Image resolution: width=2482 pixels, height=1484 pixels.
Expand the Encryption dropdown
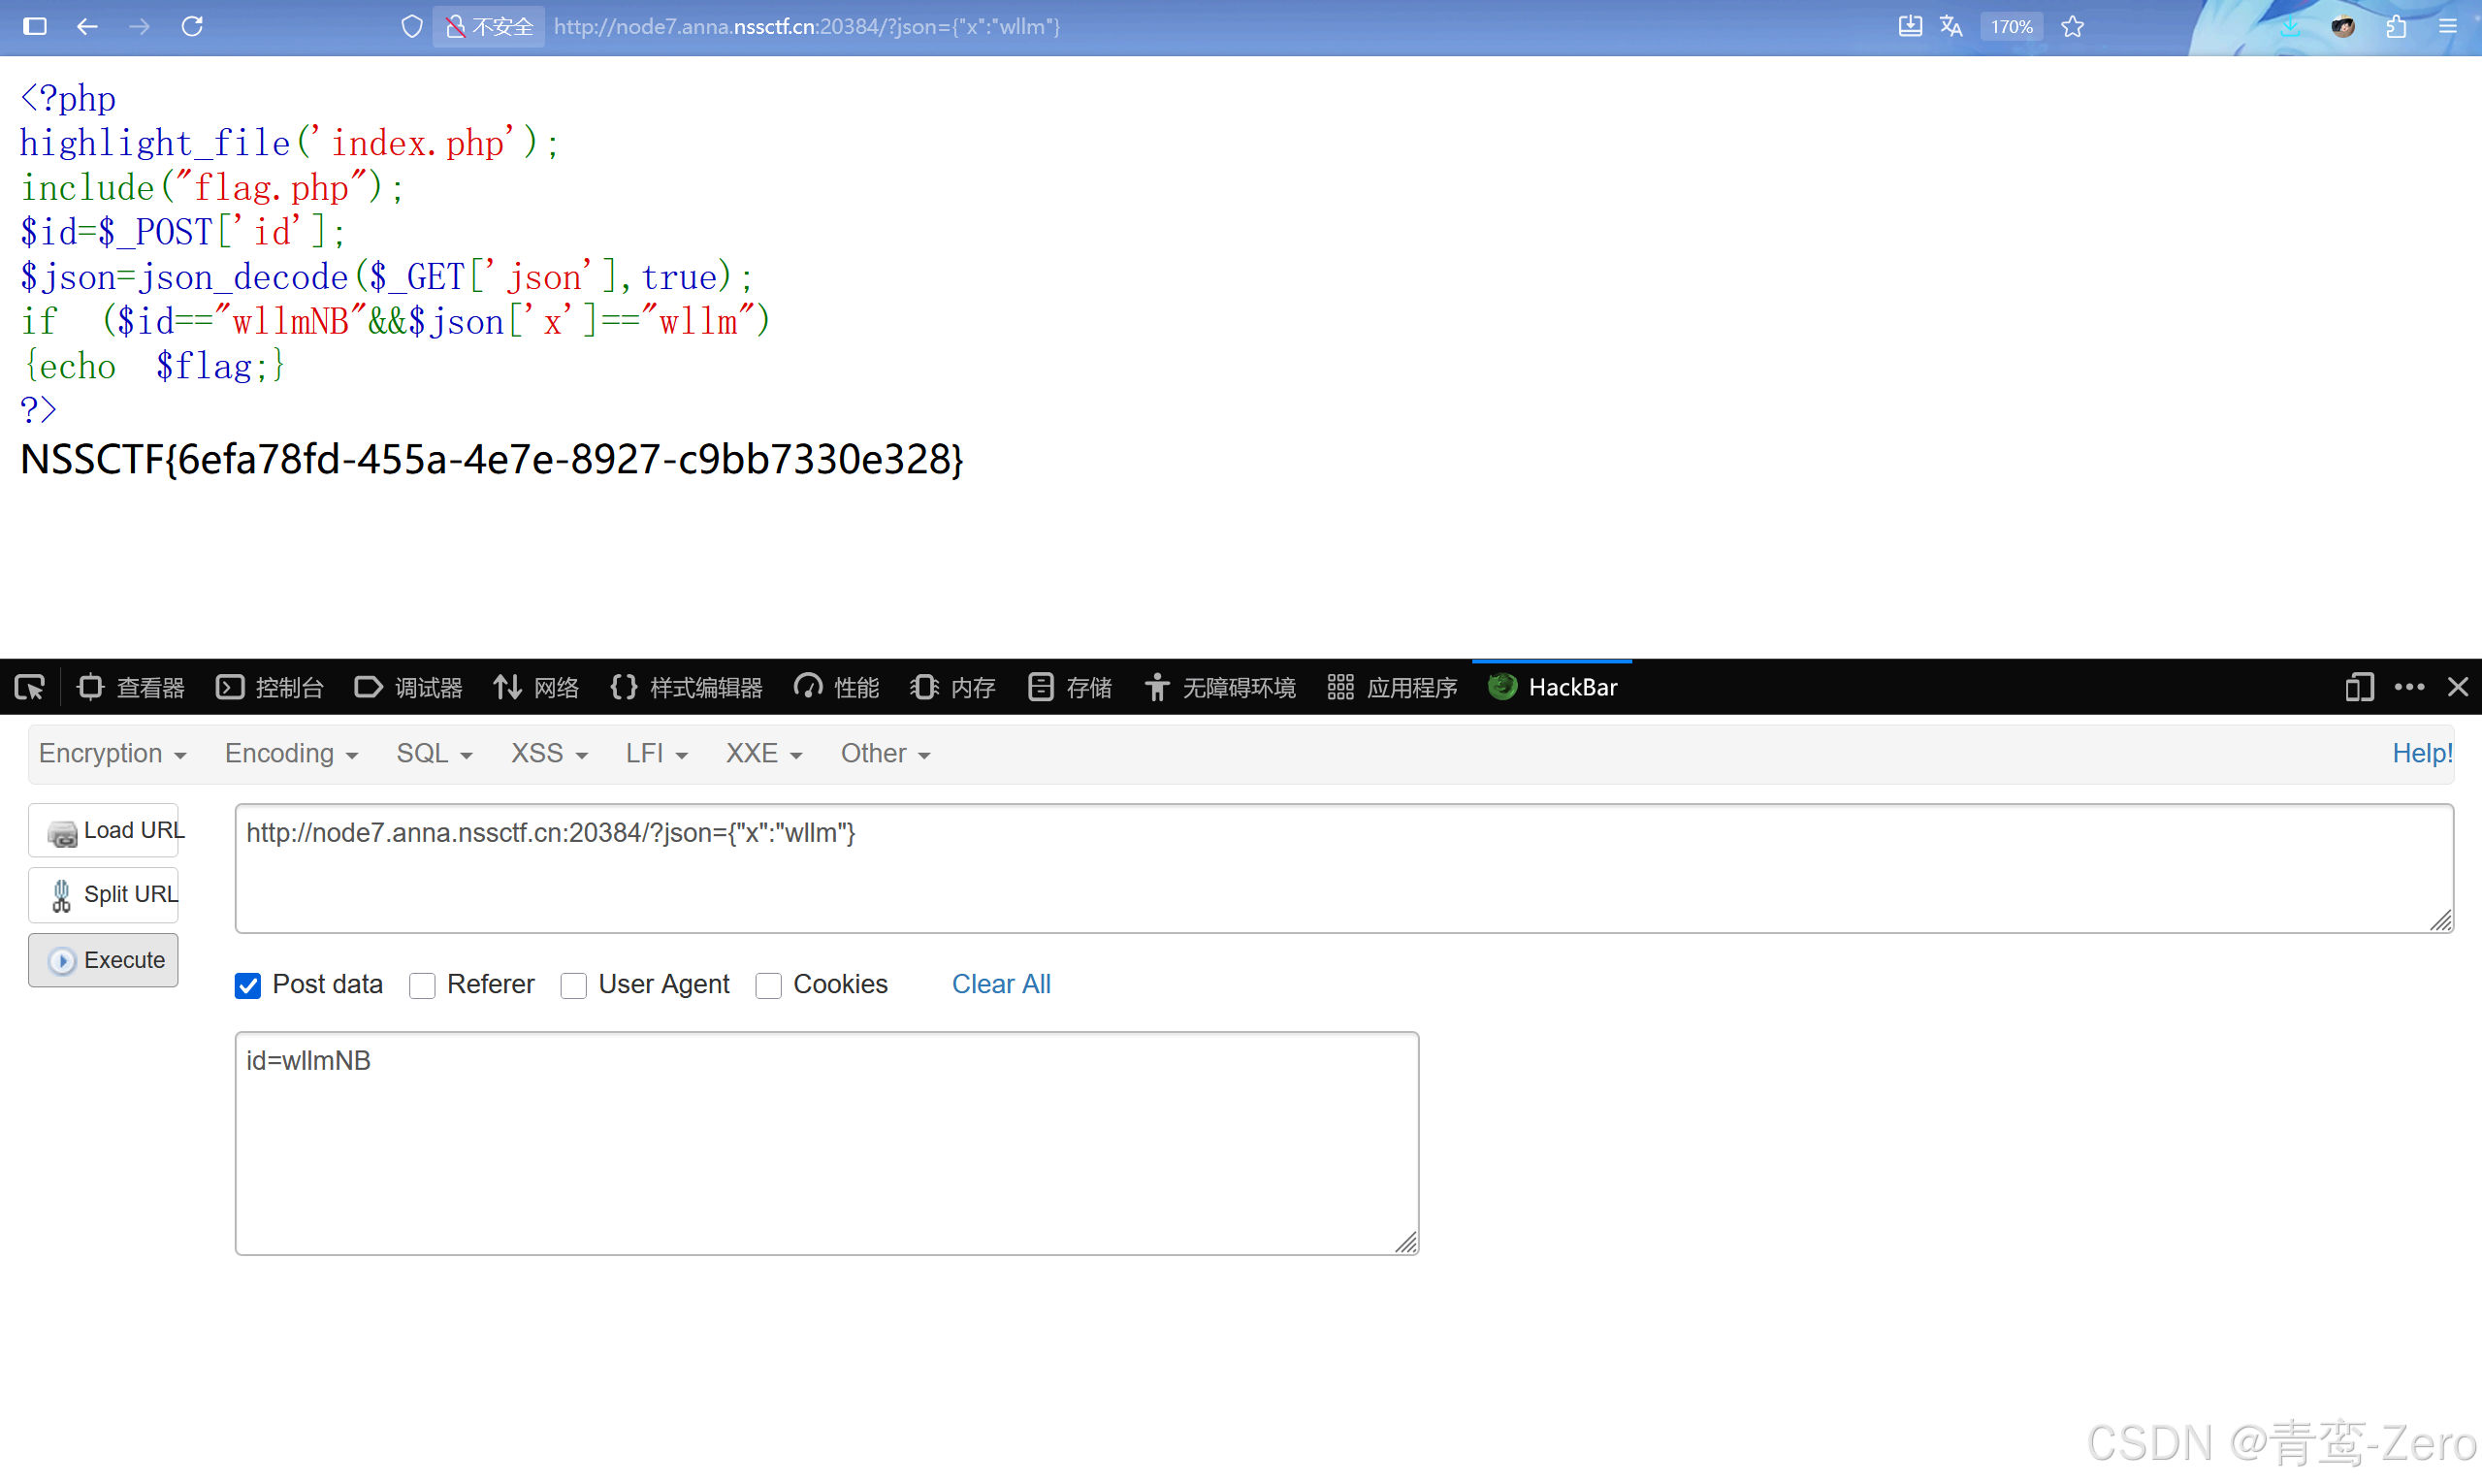112,753
